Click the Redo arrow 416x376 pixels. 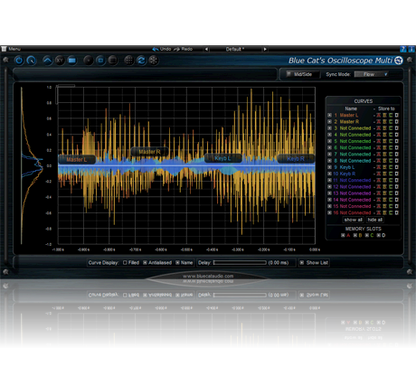click(177, 49)
